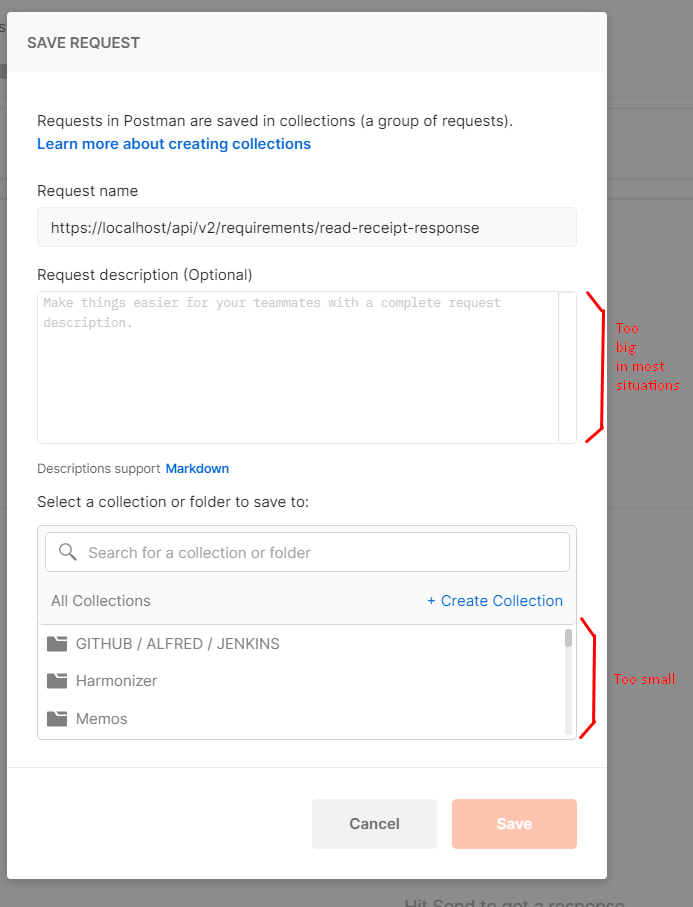
Task: Click the Descriptions support label
Action: (x=98, y=468)
